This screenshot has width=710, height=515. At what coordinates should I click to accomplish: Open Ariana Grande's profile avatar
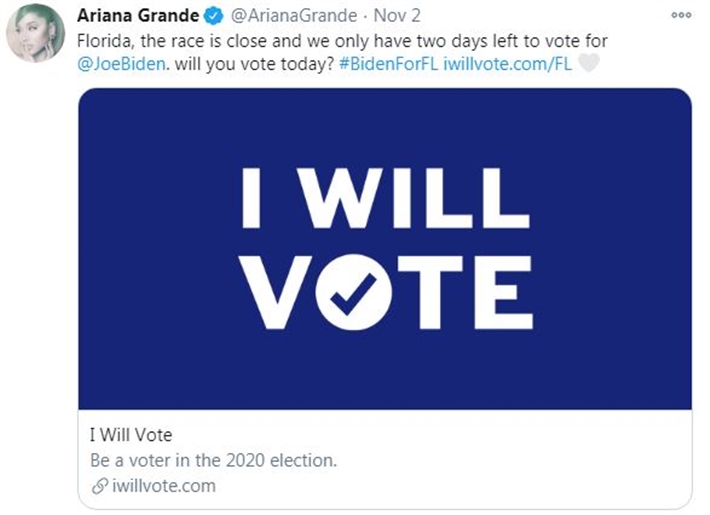36,38
